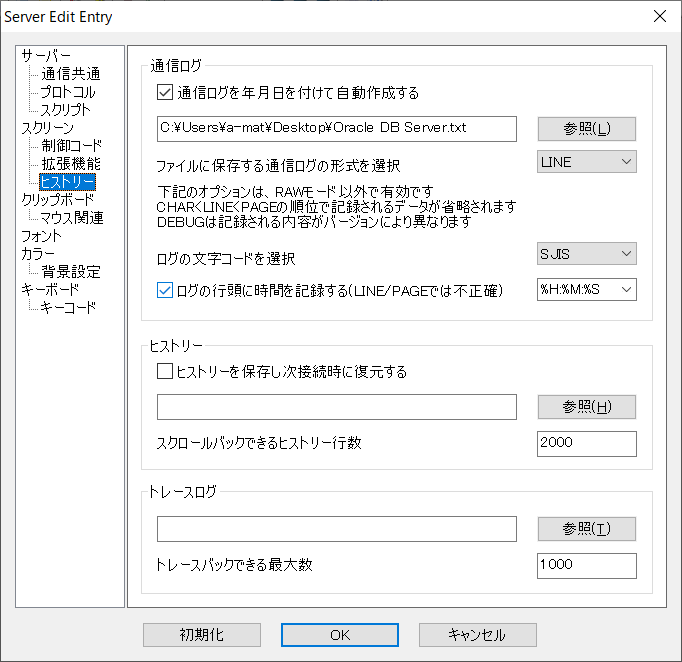Image resolution: width=682 pixels, height=662 pixels.
Task: Open SJIS character code dropdown
Action: 587,254
